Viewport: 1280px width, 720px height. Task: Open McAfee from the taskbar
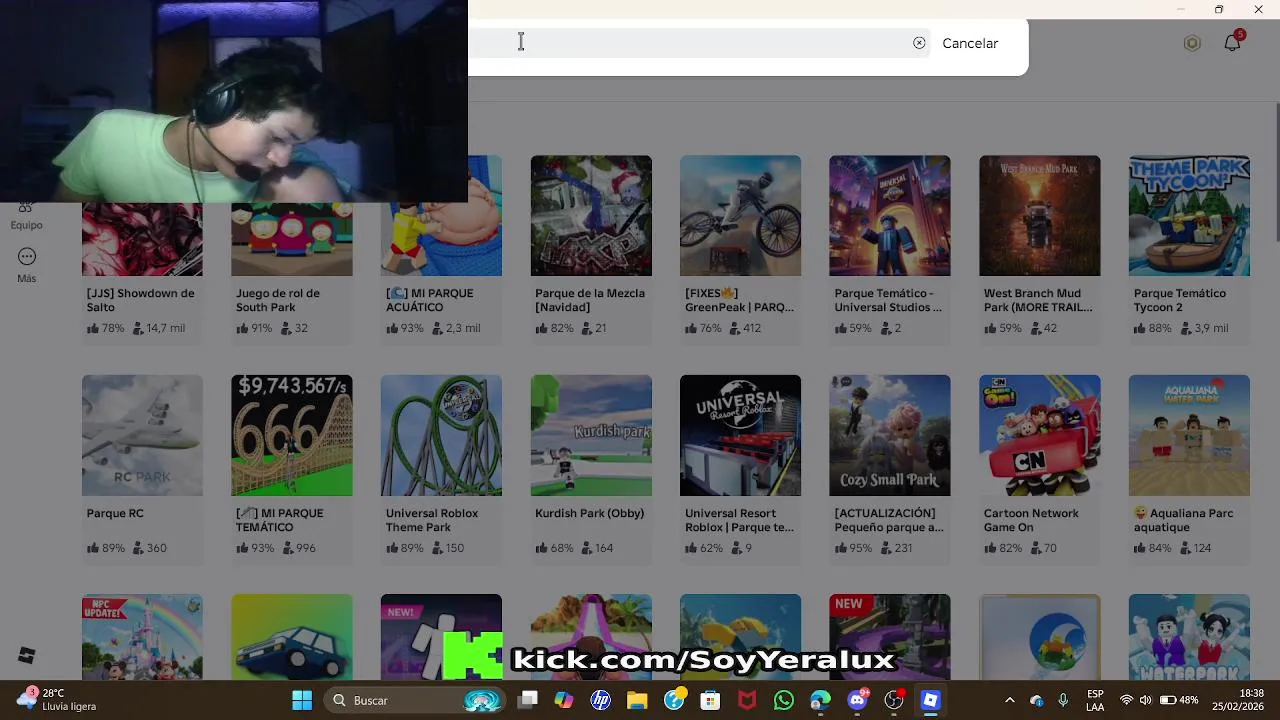point(747,700)
